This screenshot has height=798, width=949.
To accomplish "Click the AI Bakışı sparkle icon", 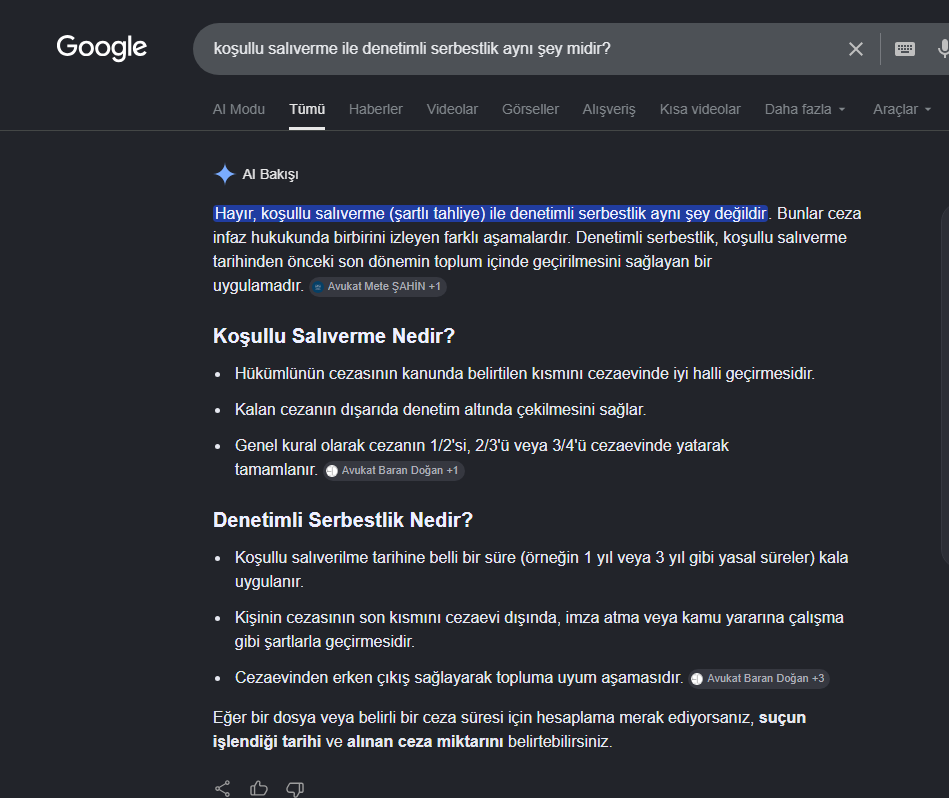I will (x=225, y=174).
